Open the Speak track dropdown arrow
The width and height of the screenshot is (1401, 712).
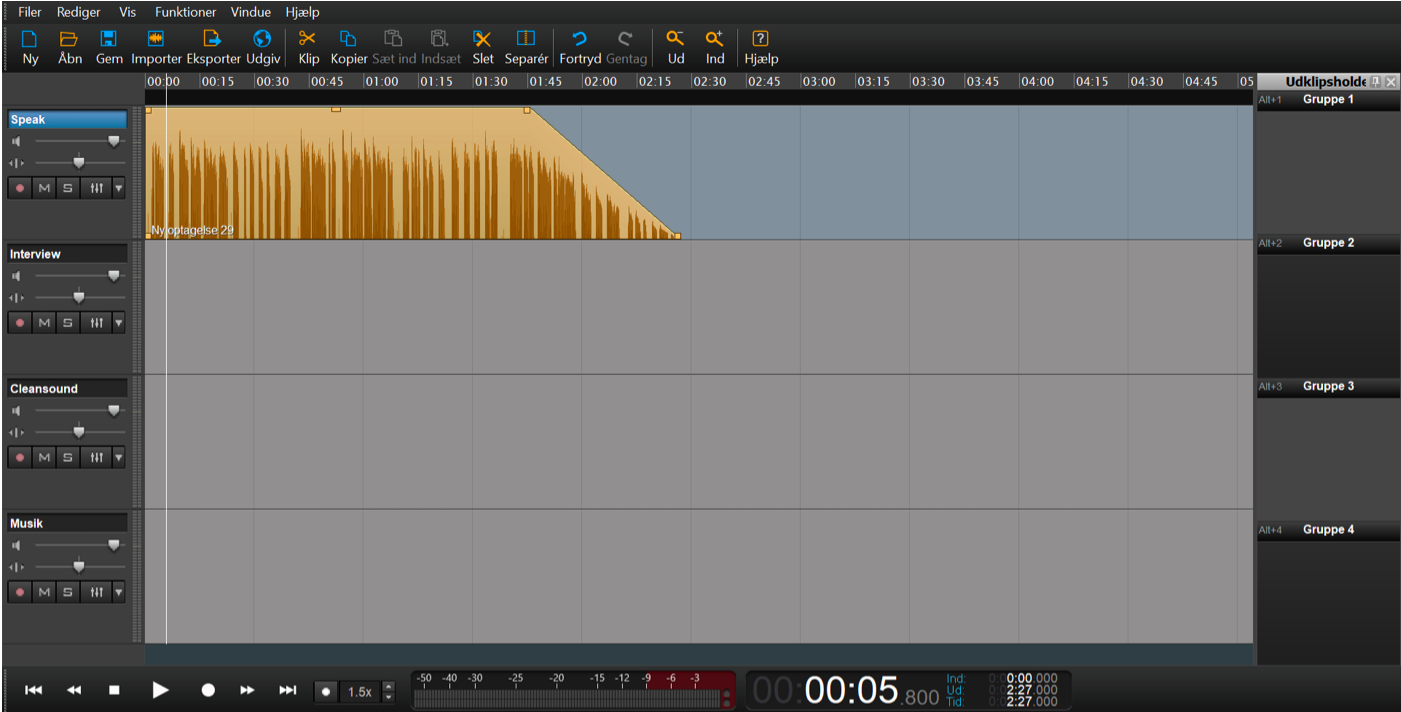click(x=119, y=188)
